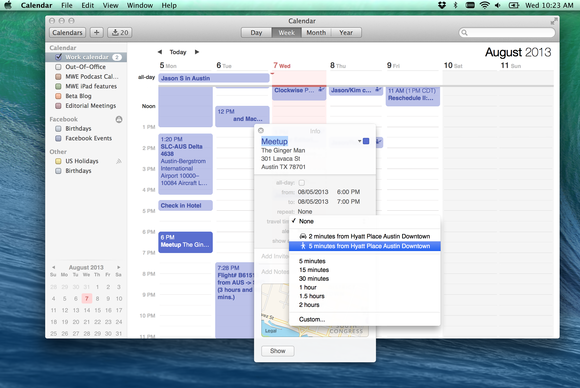Click the Facebook account refresh icon
Viewport: 580px width, 388px height.
coord(119,119)
